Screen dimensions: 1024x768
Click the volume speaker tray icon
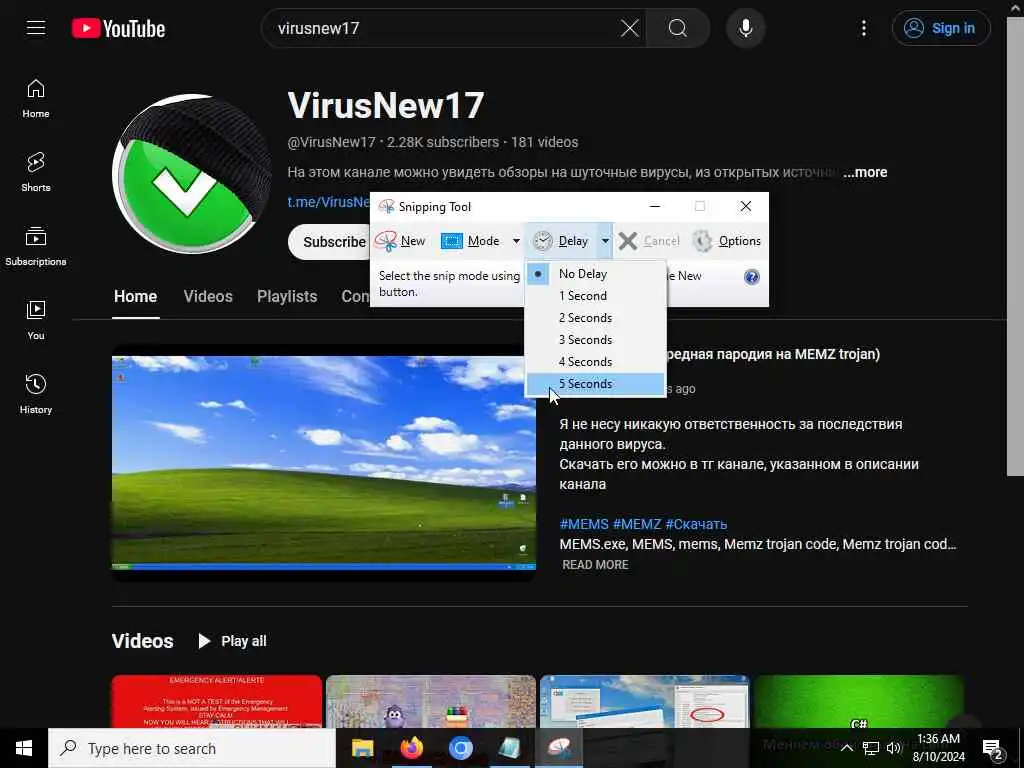[x=893, y=748]
